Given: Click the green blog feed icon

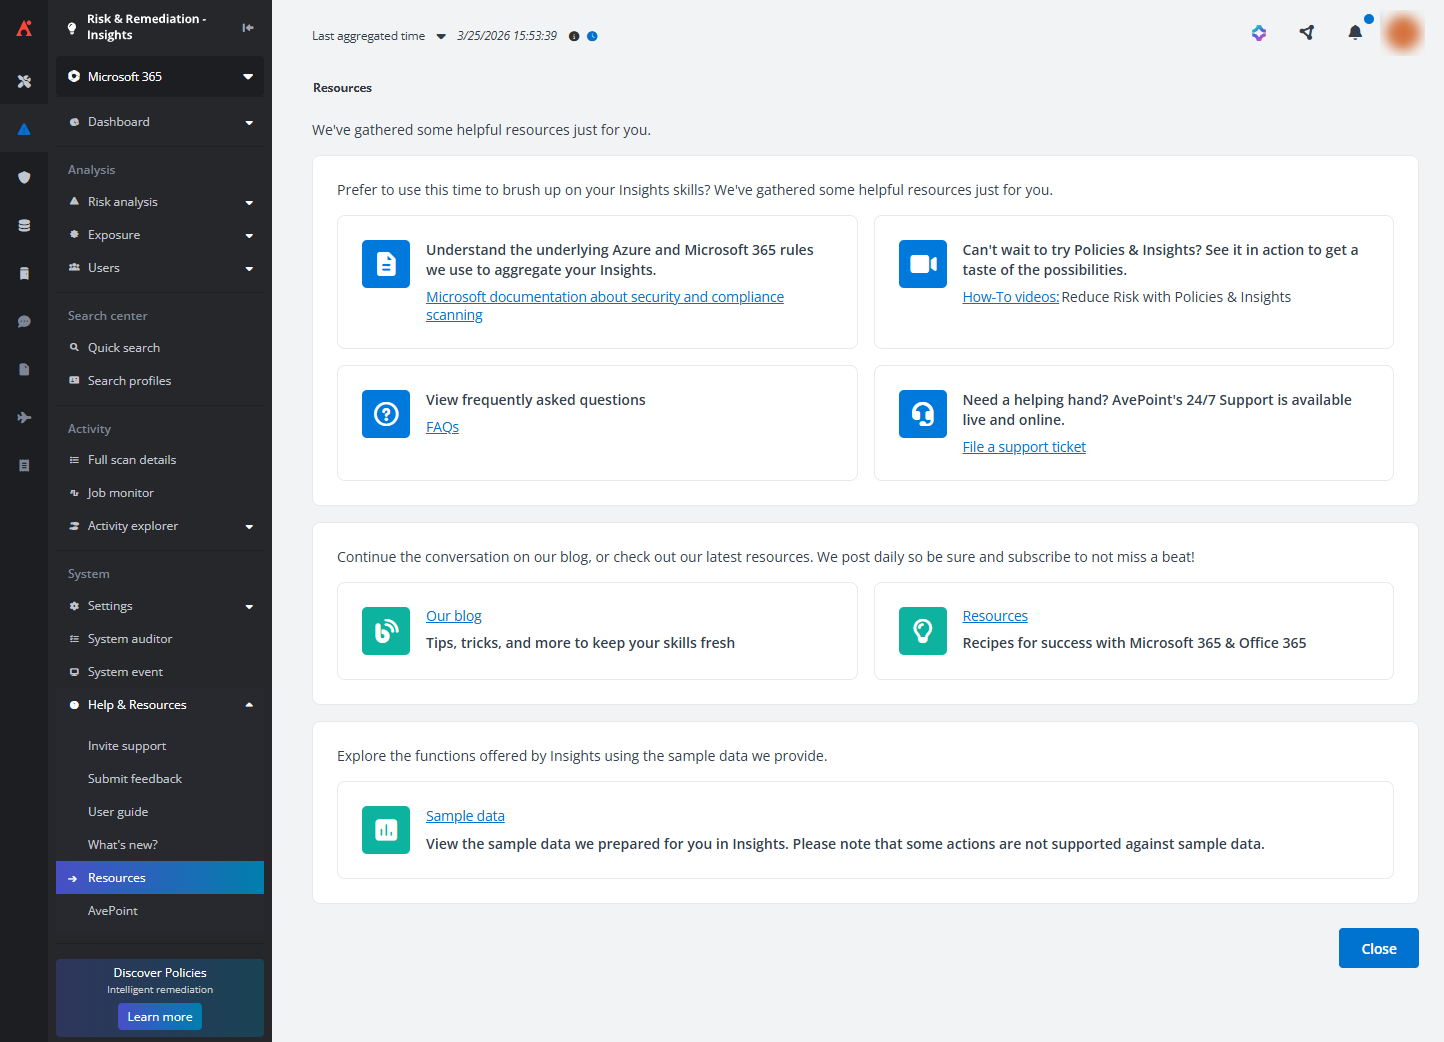Looking at the screenshot, I should (x=386, y=631).
